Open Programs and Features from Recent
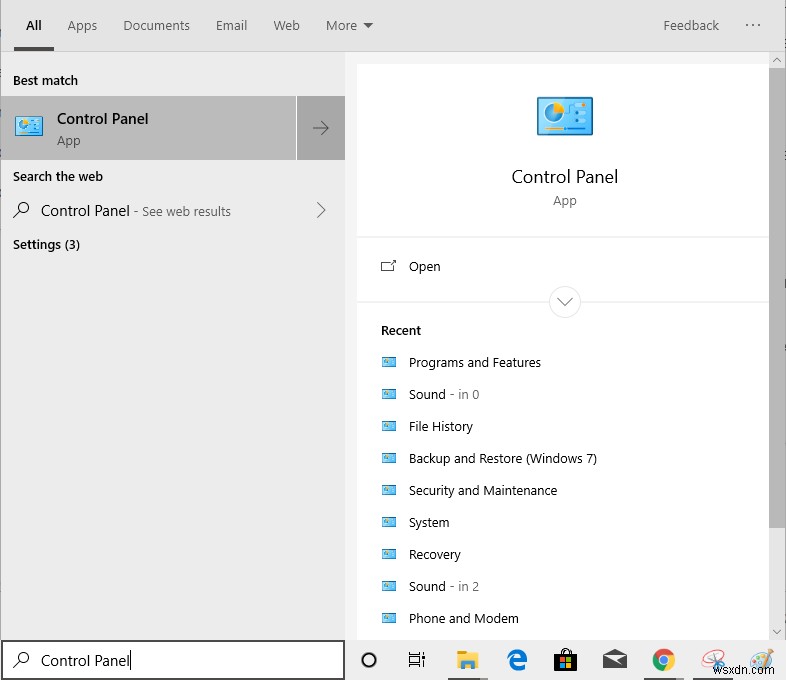The image size is (786, 680). (474, 363)
